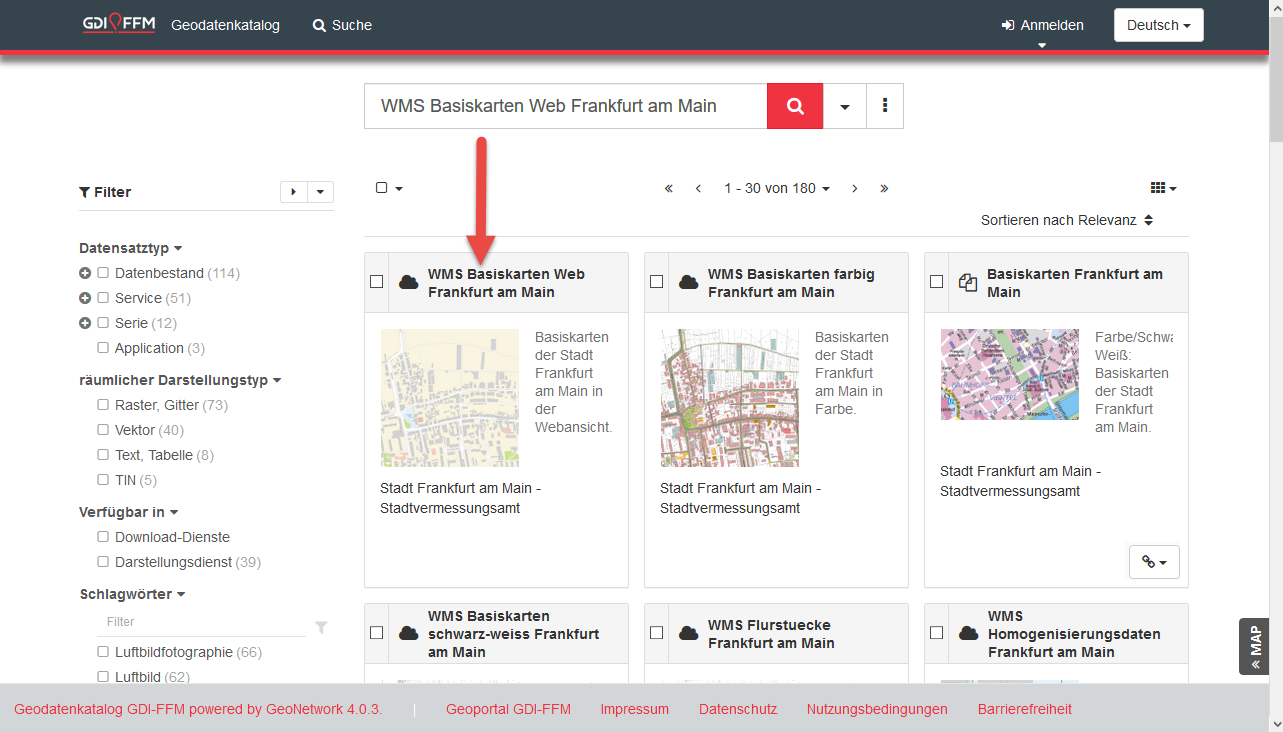Open the 1 - 30 von 180 page dropdown

(x=777, y=188)
